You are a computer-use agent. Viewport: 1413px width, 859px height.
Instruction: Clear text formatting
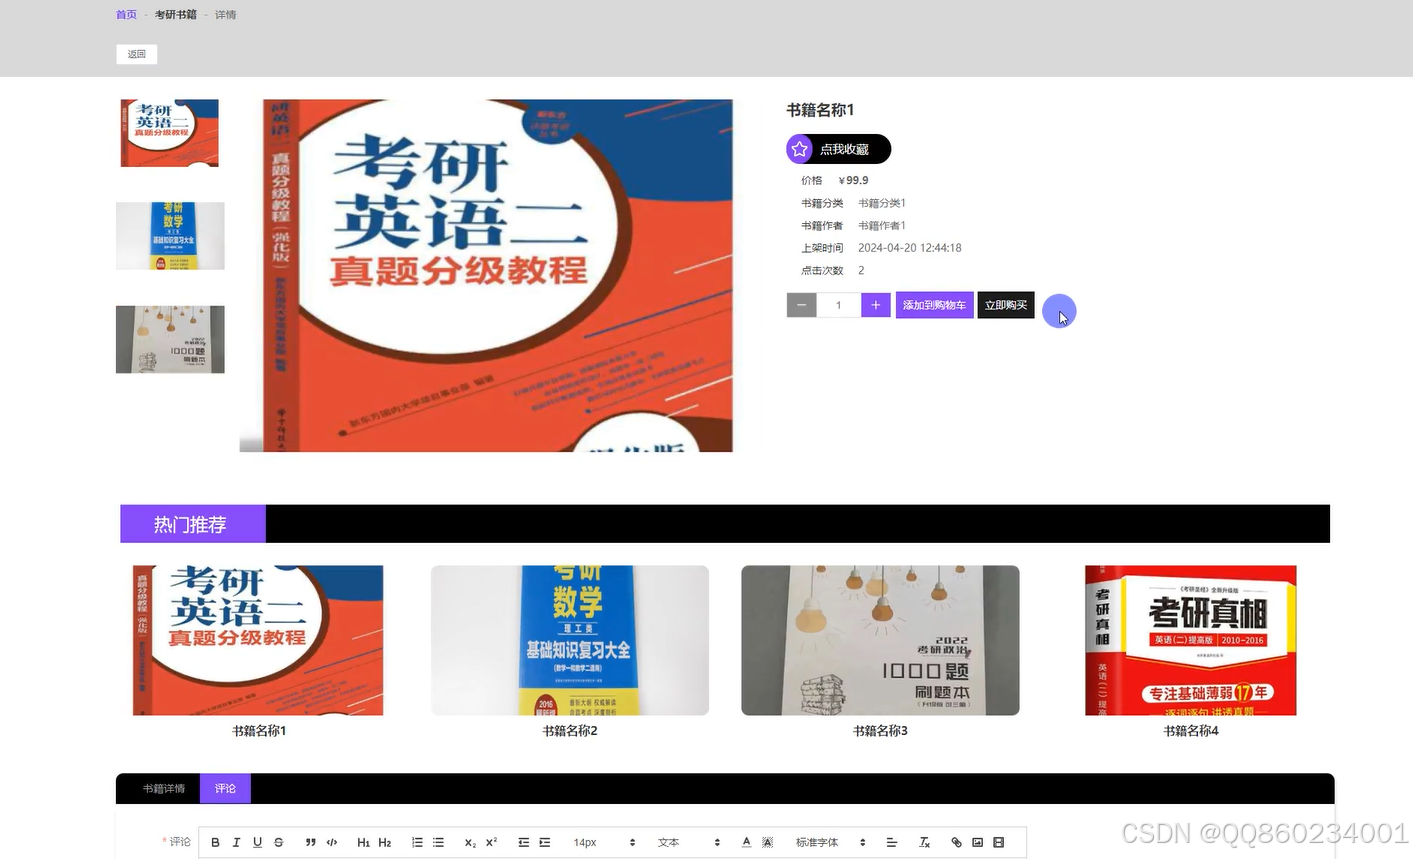pyautogui.click(x=924, y=842)
